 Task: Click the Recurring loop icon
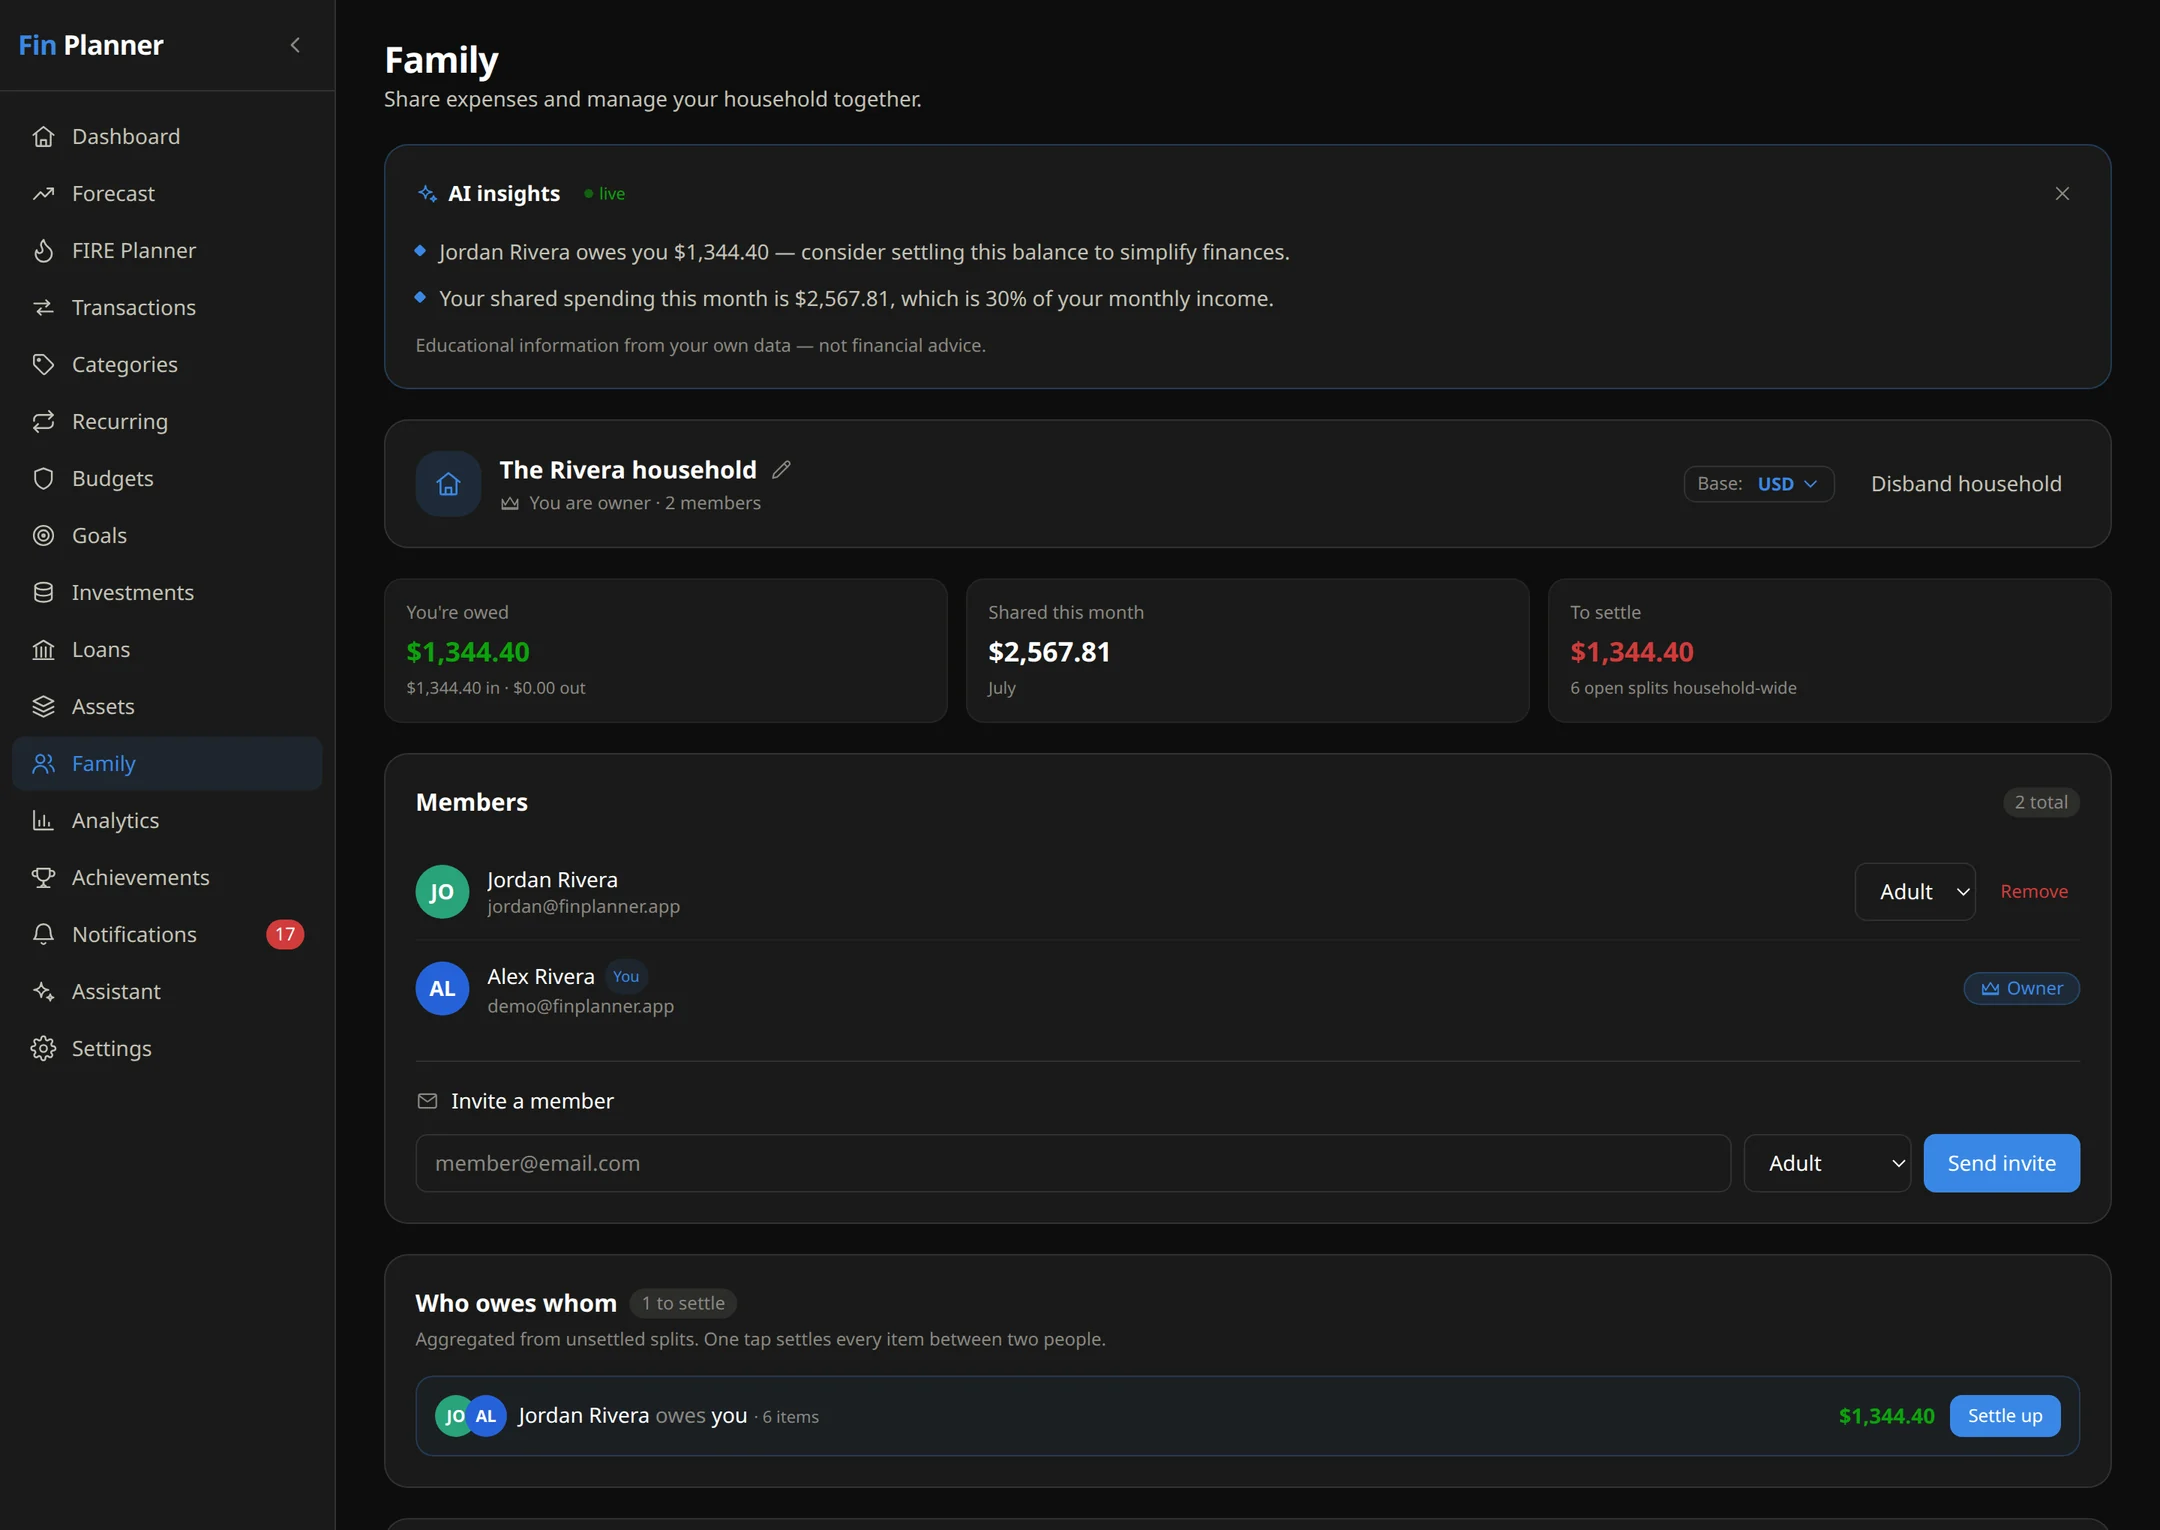click(43, 421)
